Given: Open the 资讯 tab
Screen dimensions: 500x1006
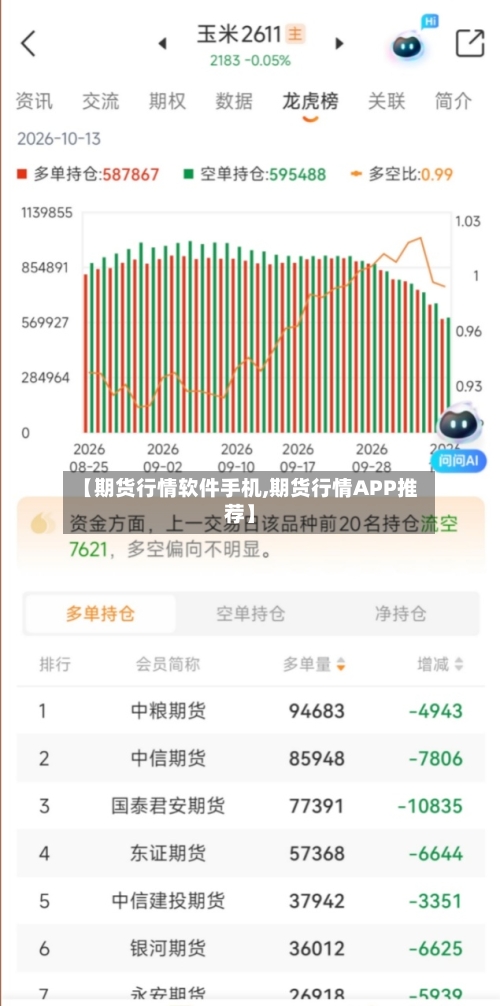Looking at the screenshot, I should pyautogui.click(x=34, y=101).
